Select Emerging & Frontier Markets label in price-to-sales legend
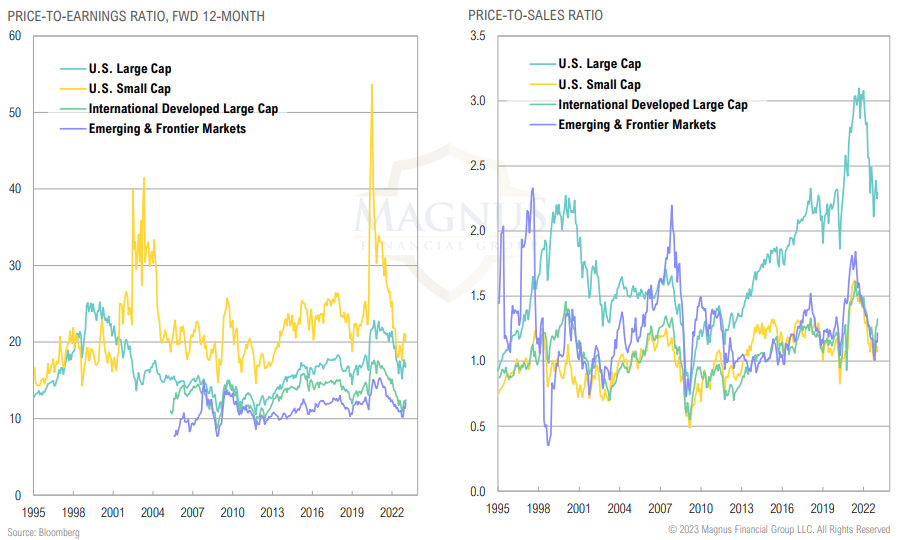Image resolution: width=898 pixels, height=540 pixels. click(637, 124)
